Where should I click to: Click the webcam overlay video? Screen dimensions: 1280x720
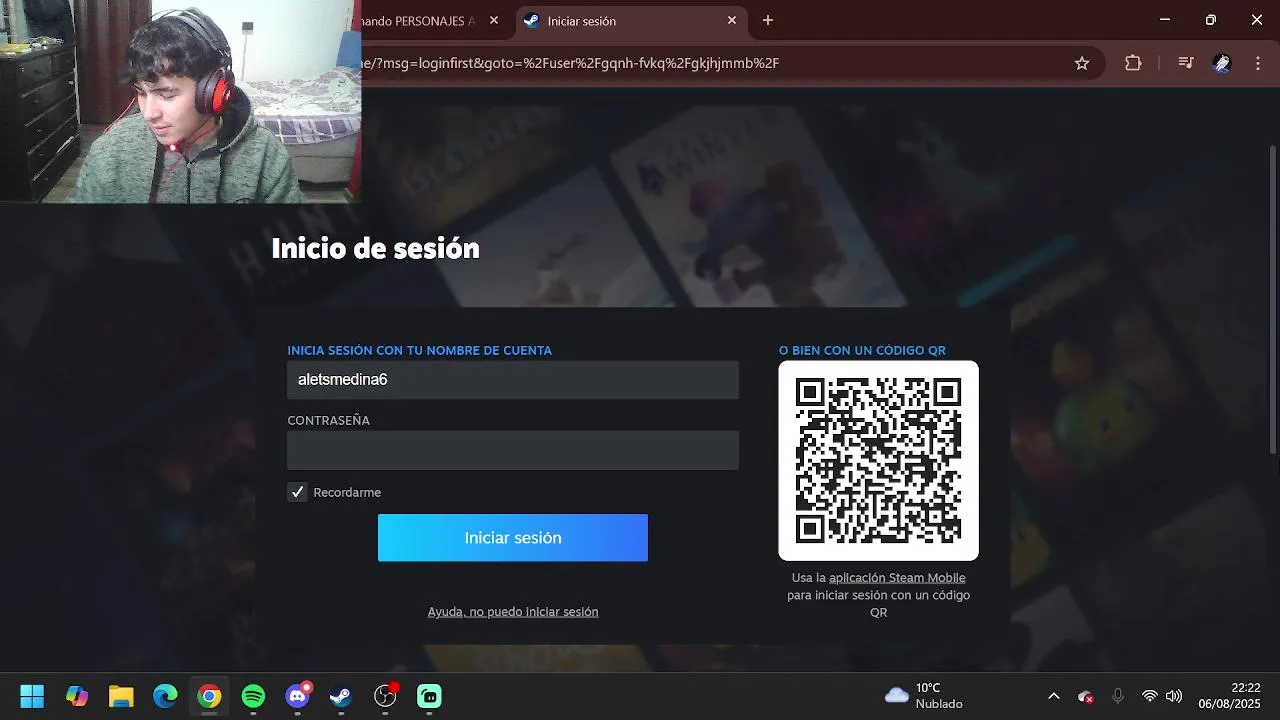pos(180,101)
